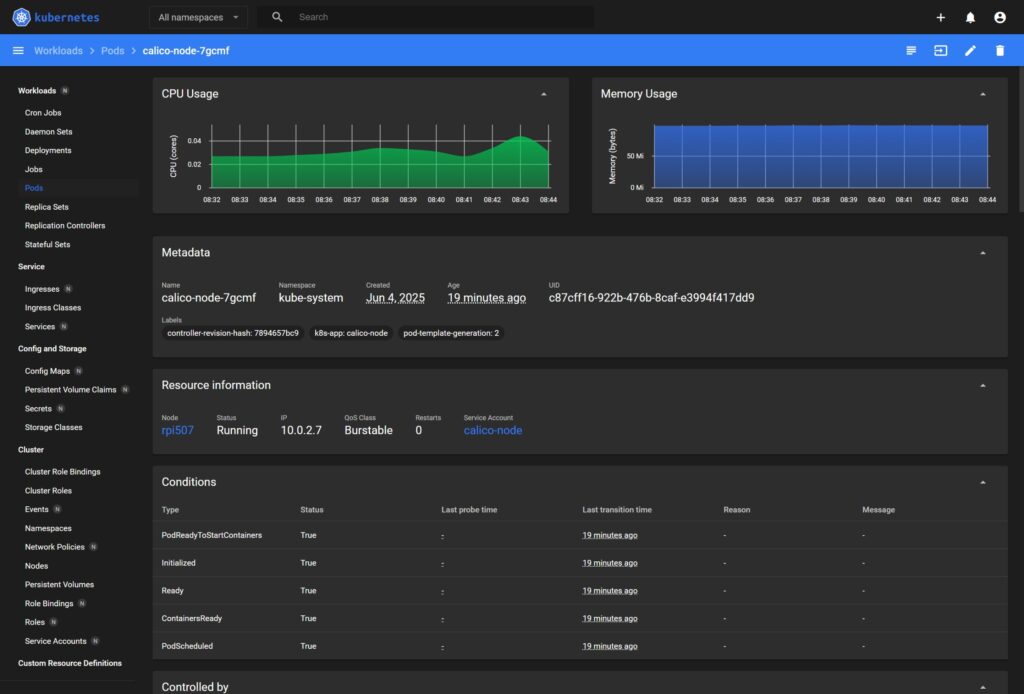Click the pod-template-generation: 2 label chip
This screenshot has width=1024, height=694.
[x=451, y=333]
